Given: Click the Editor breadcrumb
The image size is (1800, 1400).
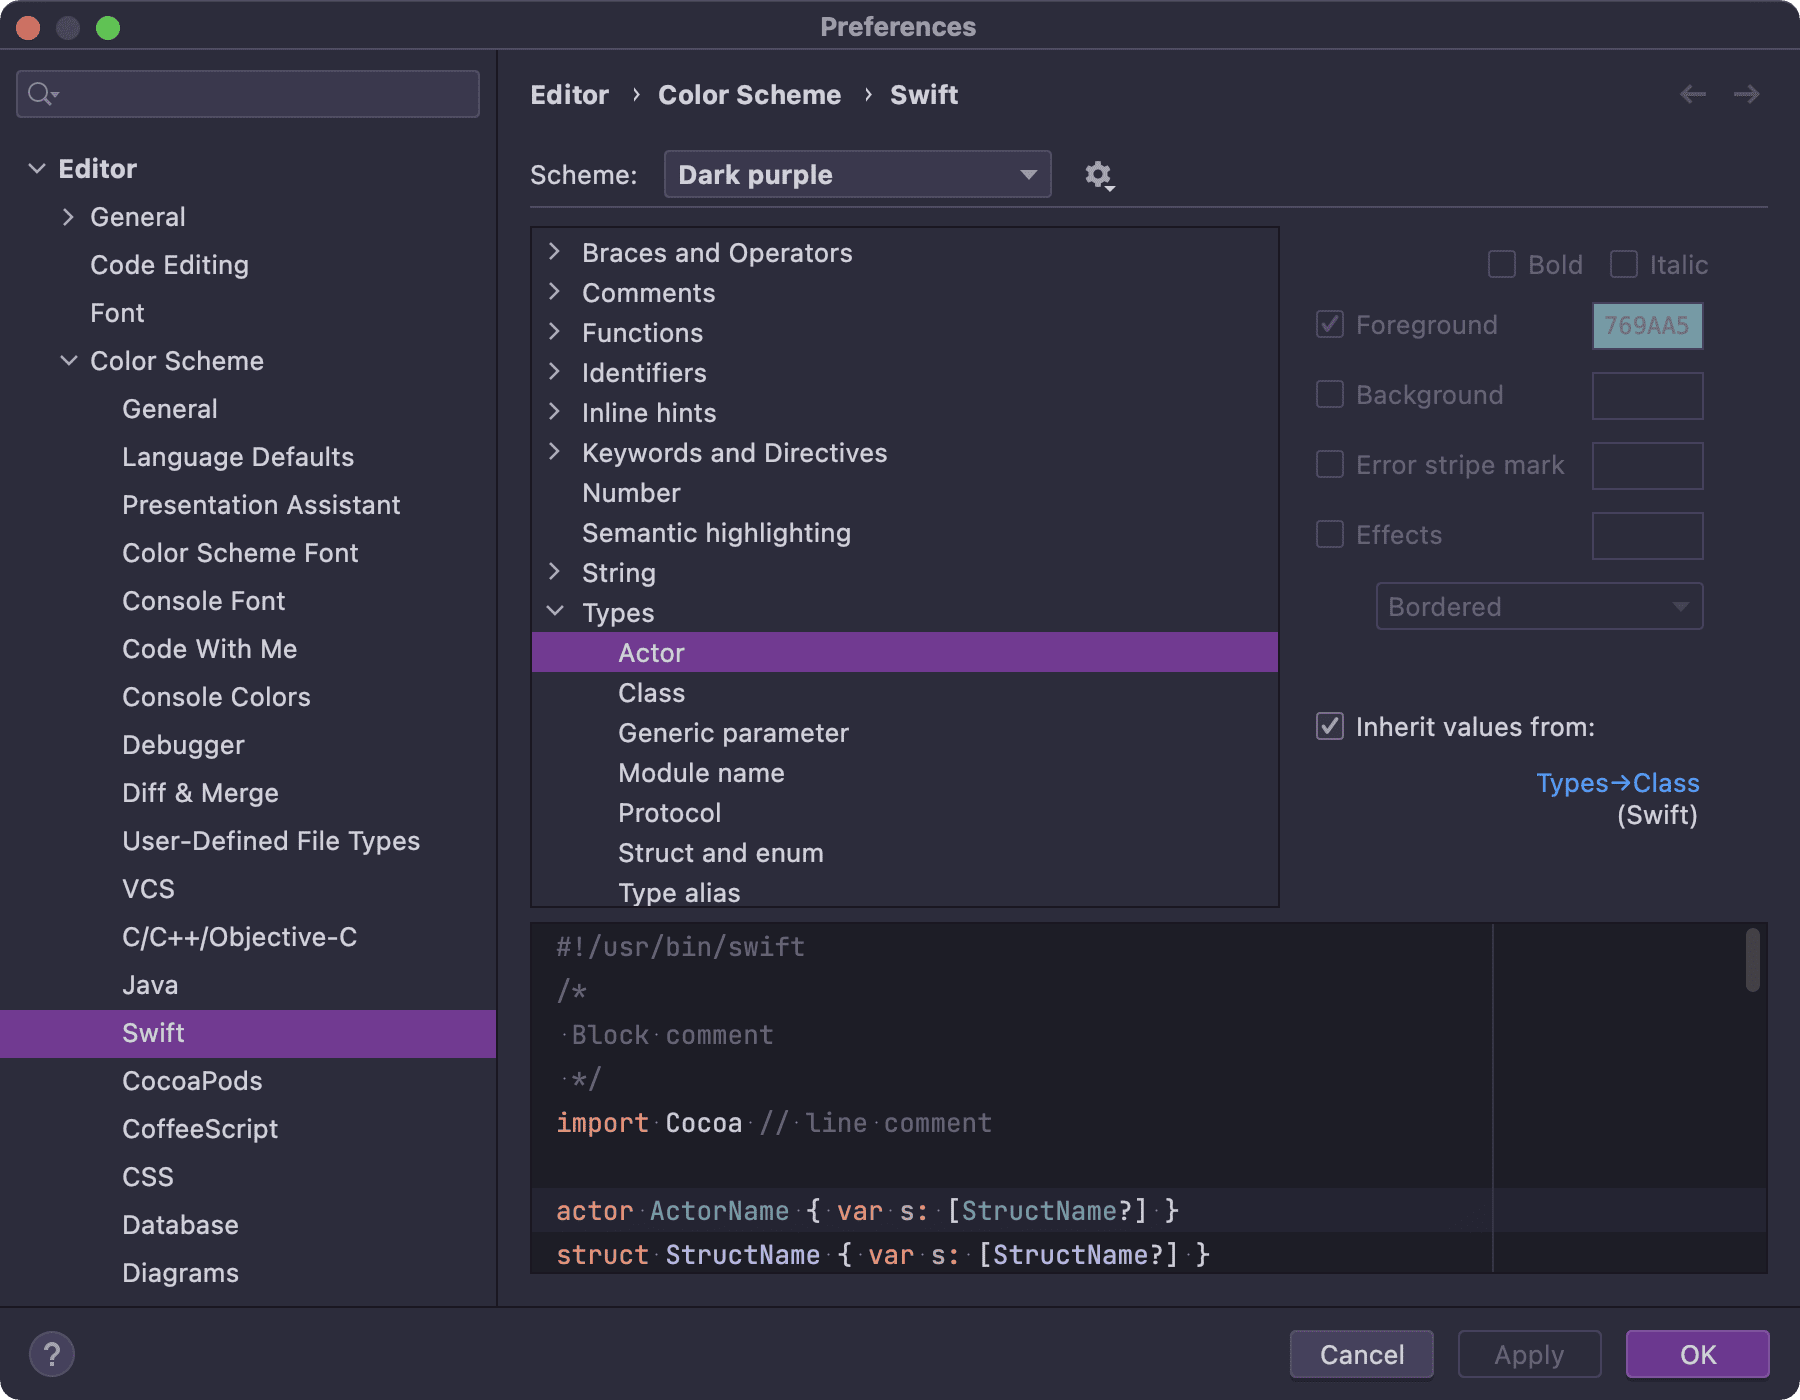Looking at the screenshot, I should click(x=569, y=94).
